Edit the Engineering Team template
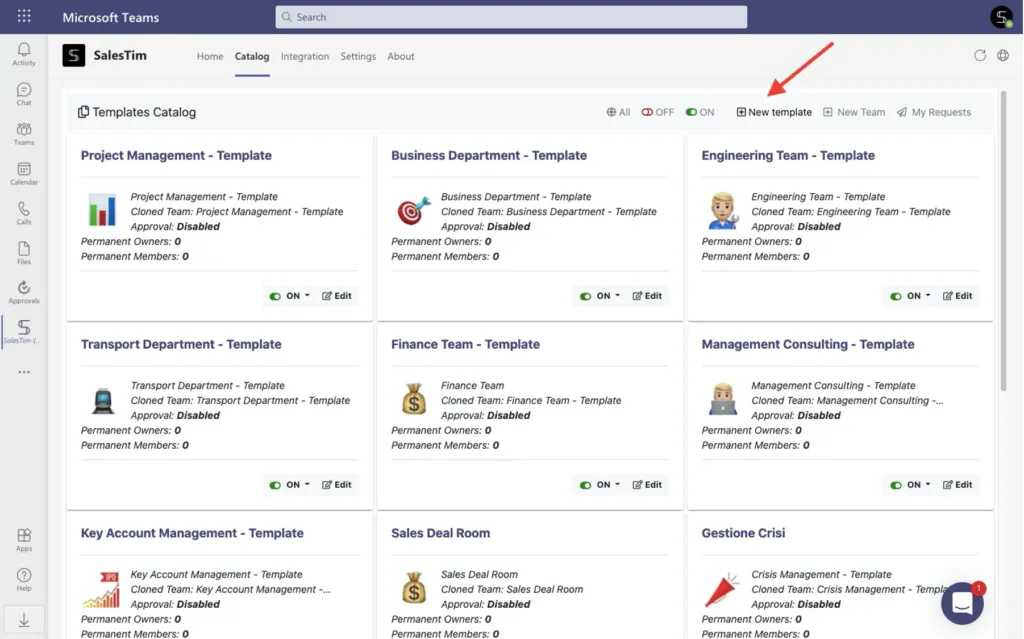Screen dimensions: 1024x639 [x=957, y=296]
